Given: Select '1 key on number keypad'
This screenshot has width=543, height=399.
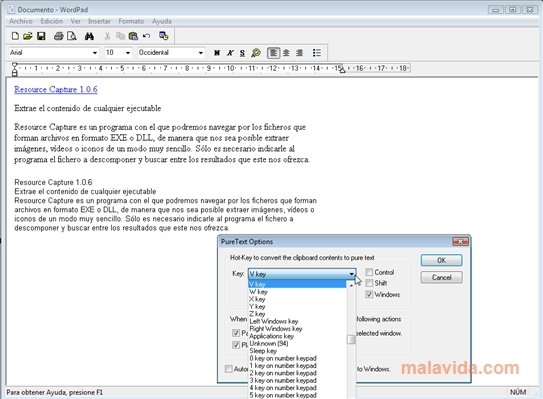Looking at the screenshot, I should (x=297, y=366).
